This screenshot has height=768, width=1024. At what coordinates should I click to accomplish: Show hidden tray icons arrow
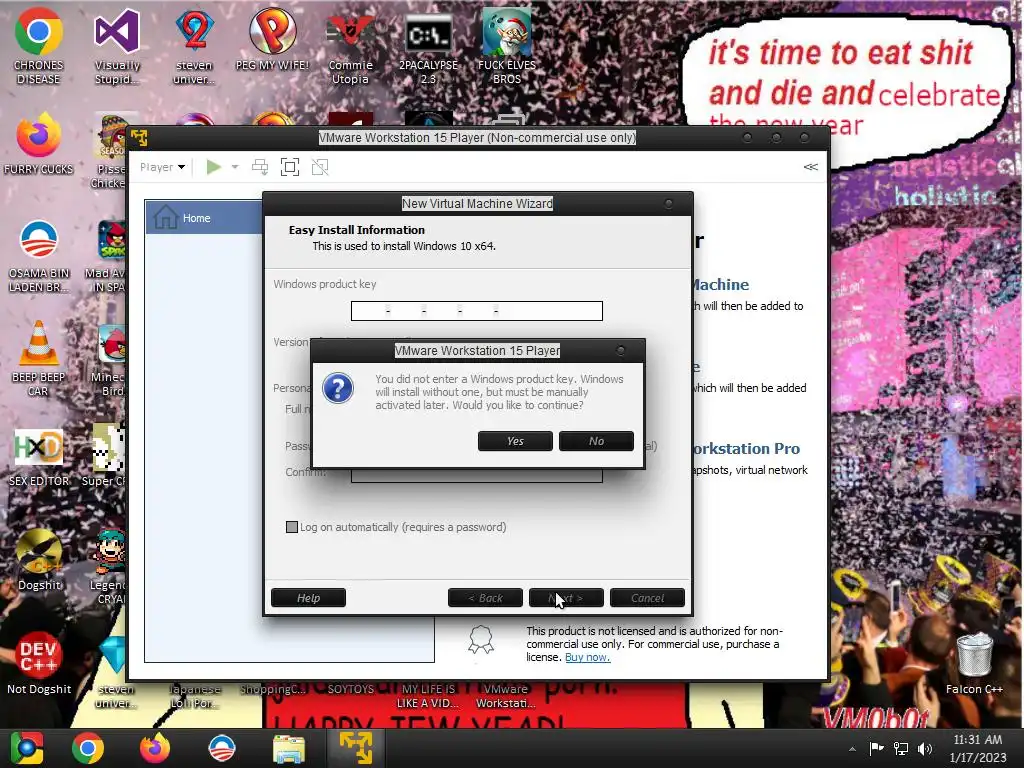point(852,748)
